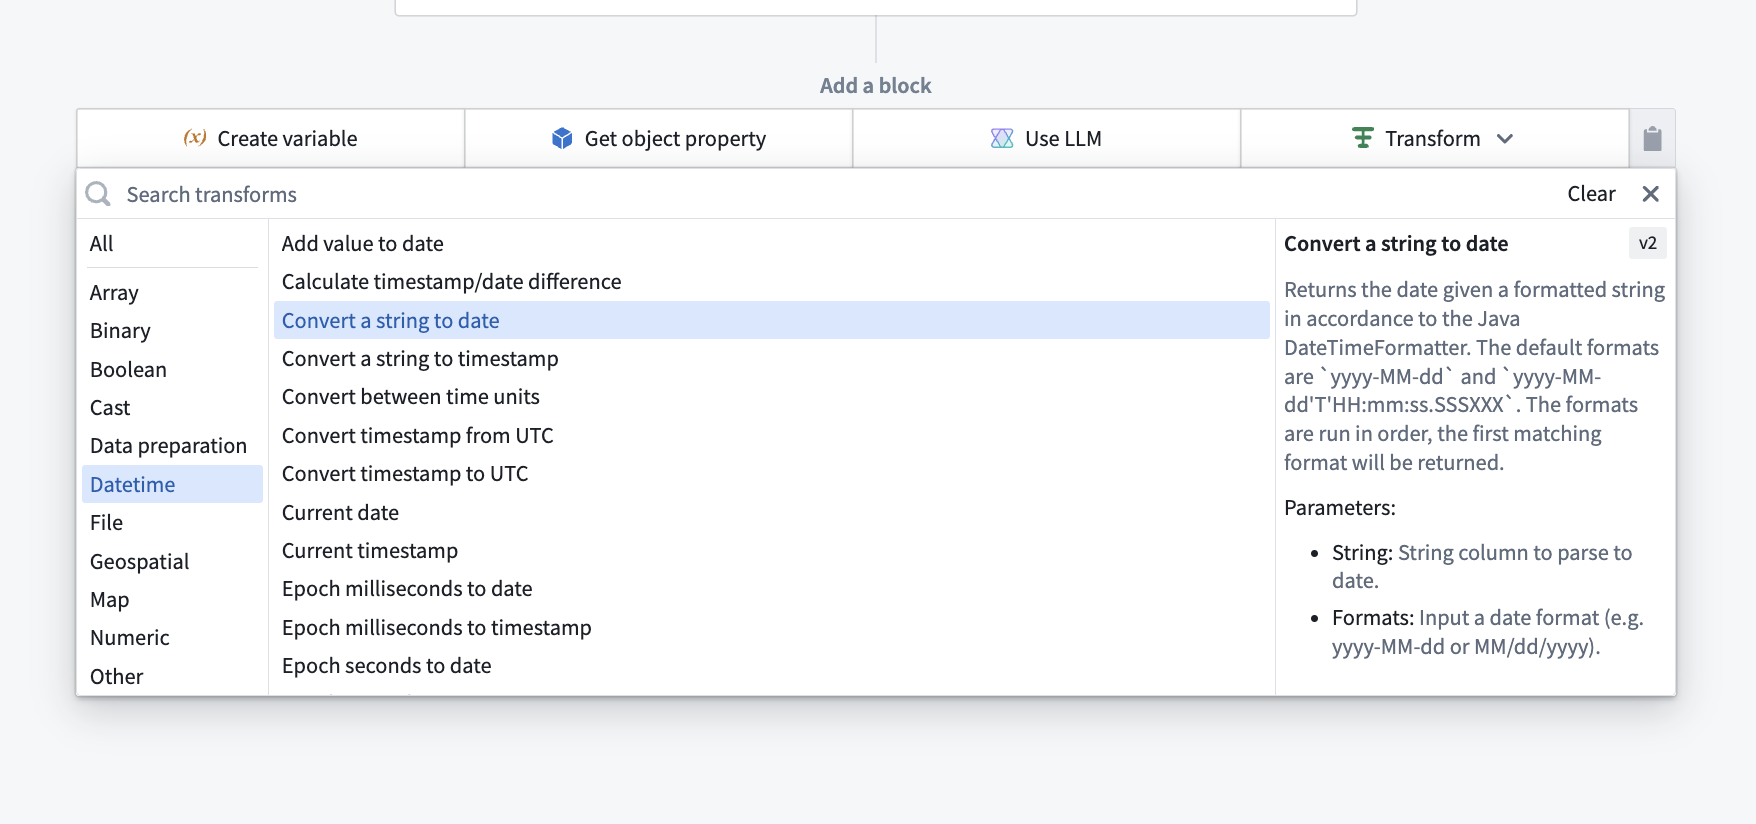Choose Convert timestamp to UTC
This screenshot has height=824, width=1756.
[771, 474]
